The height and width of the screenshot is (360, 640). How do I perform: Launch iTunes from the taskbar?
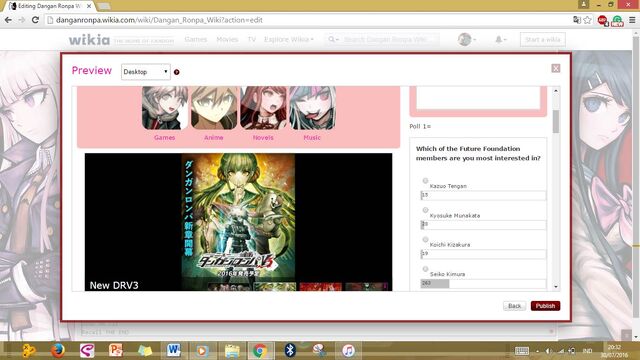(348, 350)
